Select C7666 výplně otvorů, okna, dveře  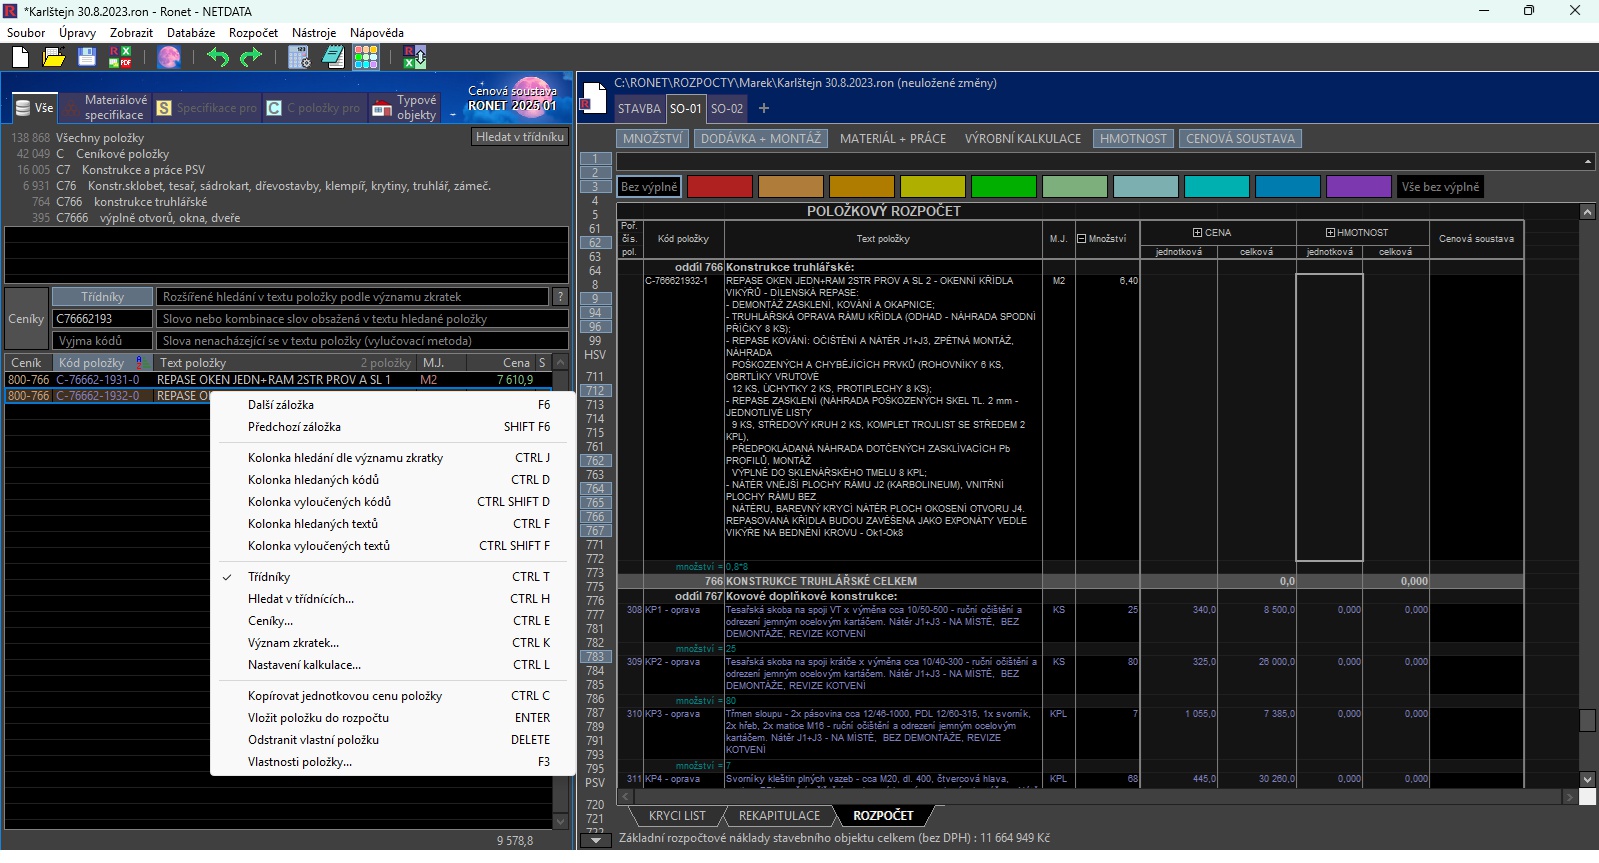click(136, 218)
